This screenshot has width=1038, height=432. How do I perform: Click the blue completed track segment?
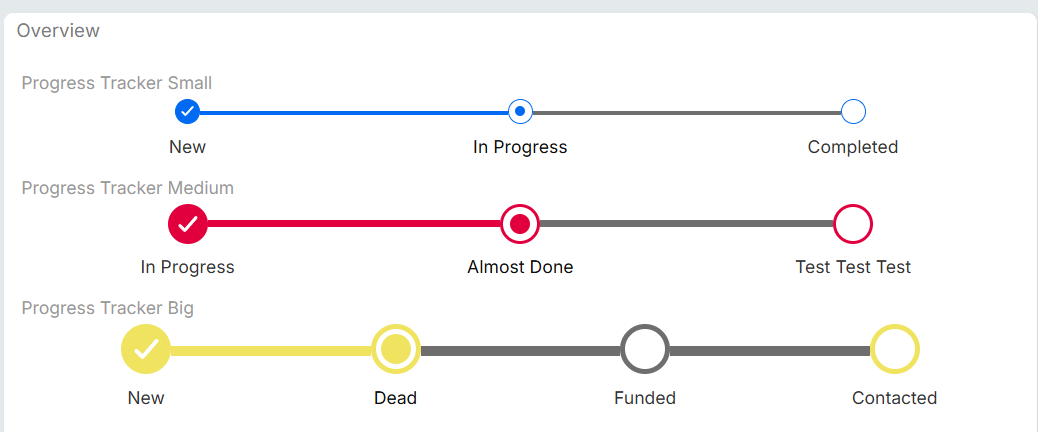(x=354, y=112)
